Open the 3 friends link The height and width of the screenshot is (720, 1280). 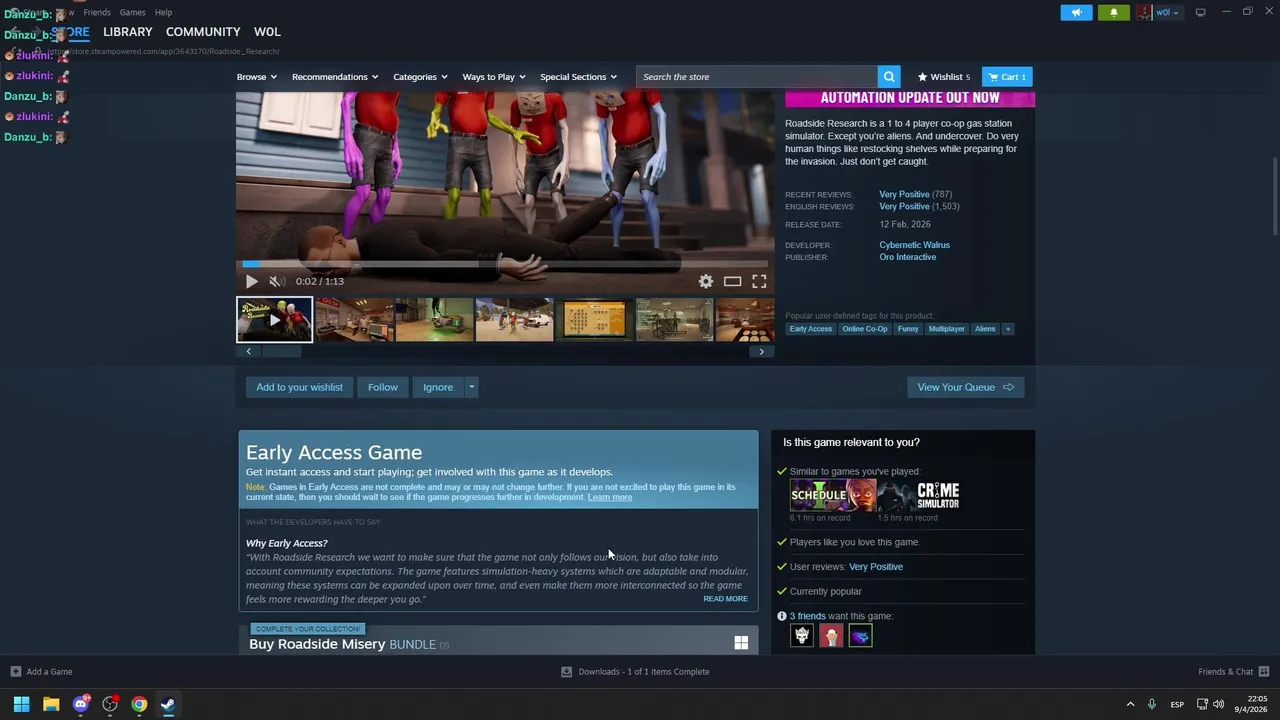[x=807, y=616]
